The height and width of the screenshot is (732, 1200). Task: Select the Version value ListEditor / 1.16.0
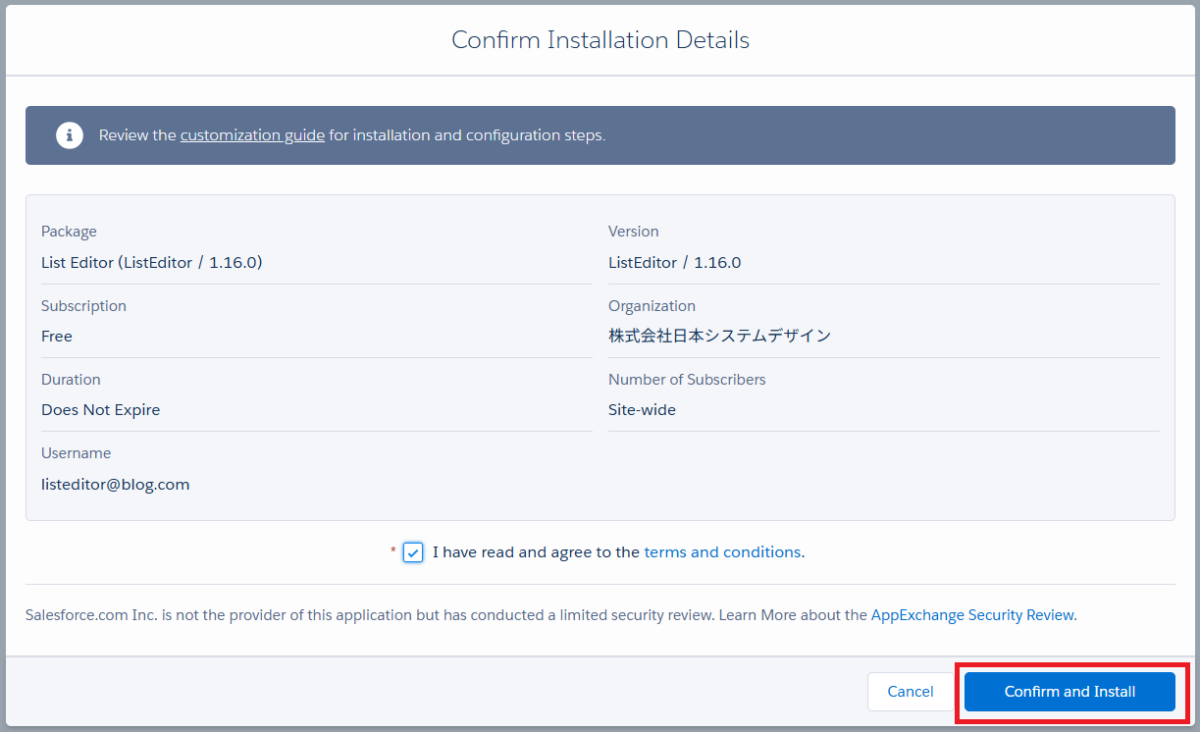click(x=675, y=263)
